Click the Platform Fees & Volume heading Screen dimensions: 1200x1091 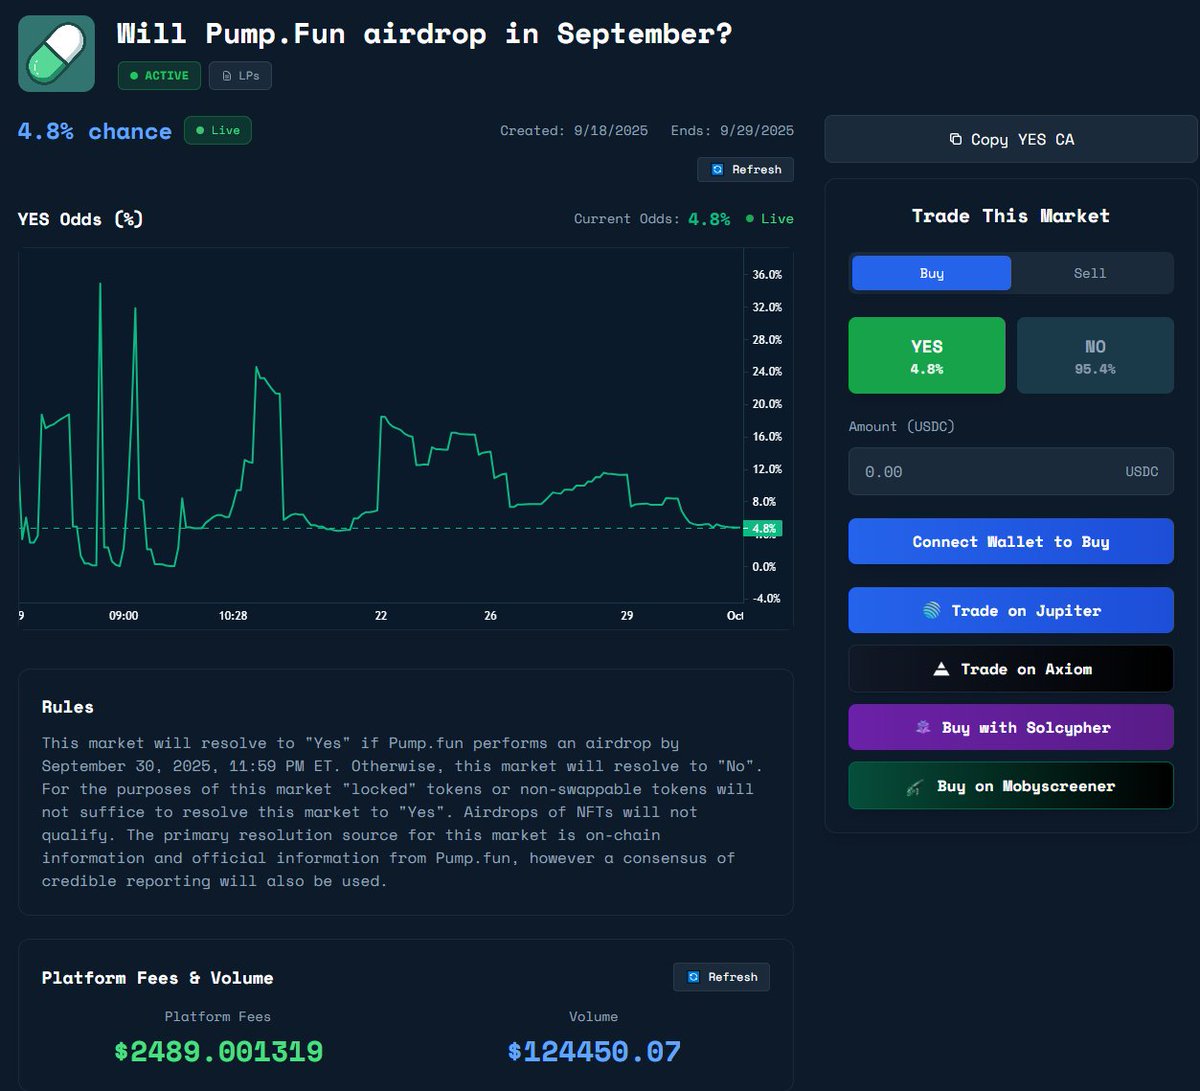pos(158,977)
